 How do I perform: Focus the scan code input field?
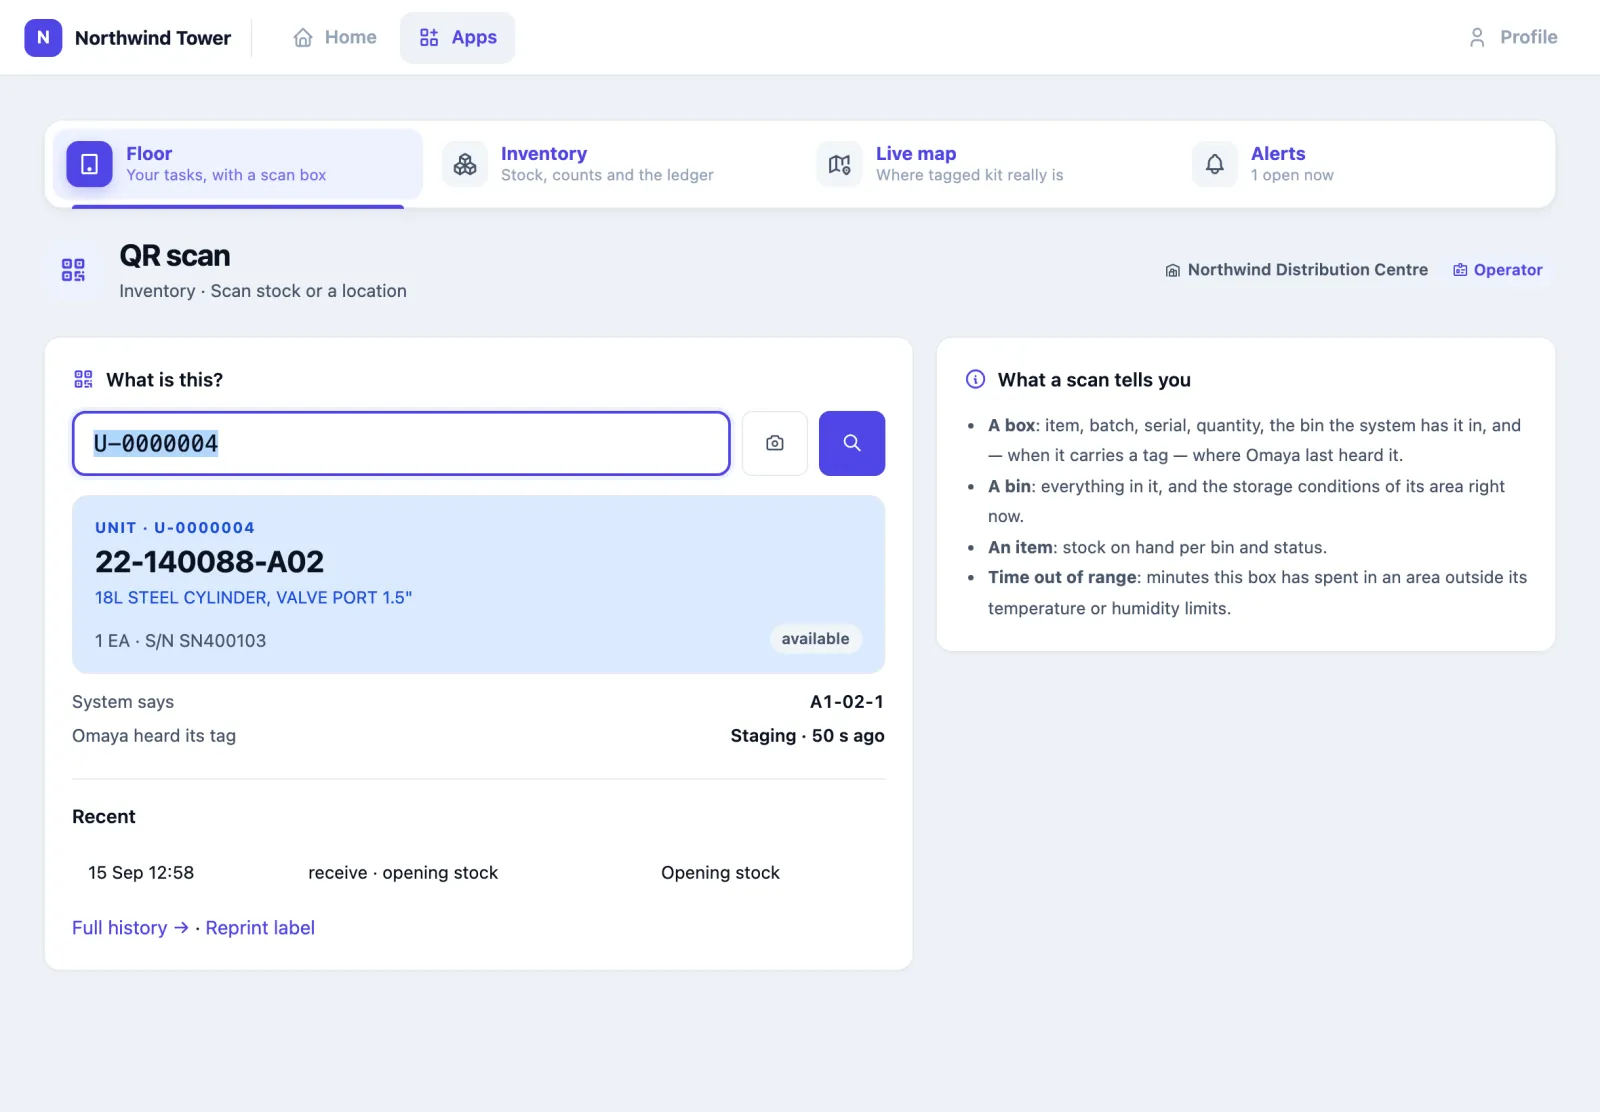click(401, 443)
